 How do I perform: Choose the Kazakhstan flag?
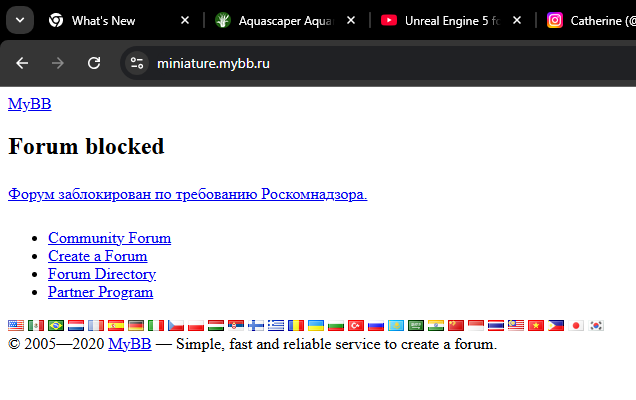[x=395, y=325]
